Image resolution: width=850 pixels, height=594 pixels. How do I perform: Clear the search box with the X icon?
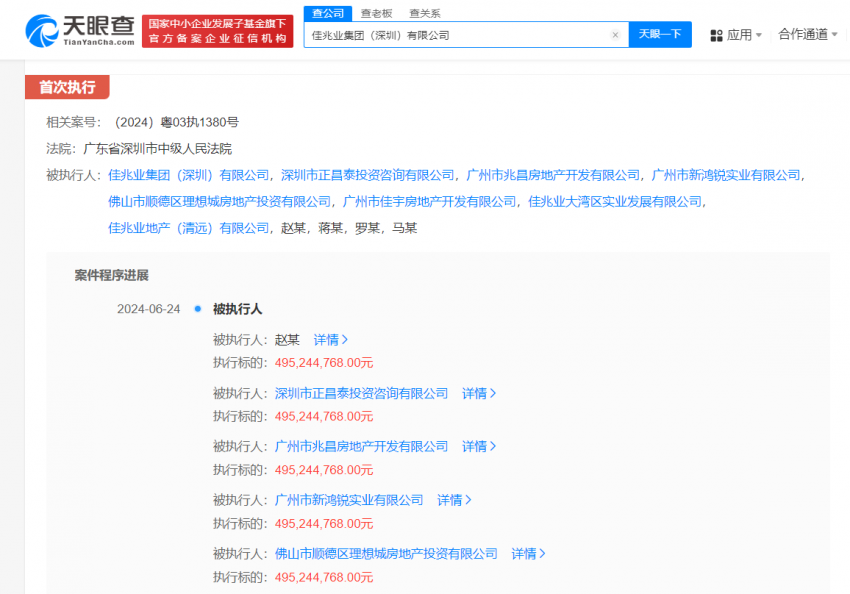point(615,35)
